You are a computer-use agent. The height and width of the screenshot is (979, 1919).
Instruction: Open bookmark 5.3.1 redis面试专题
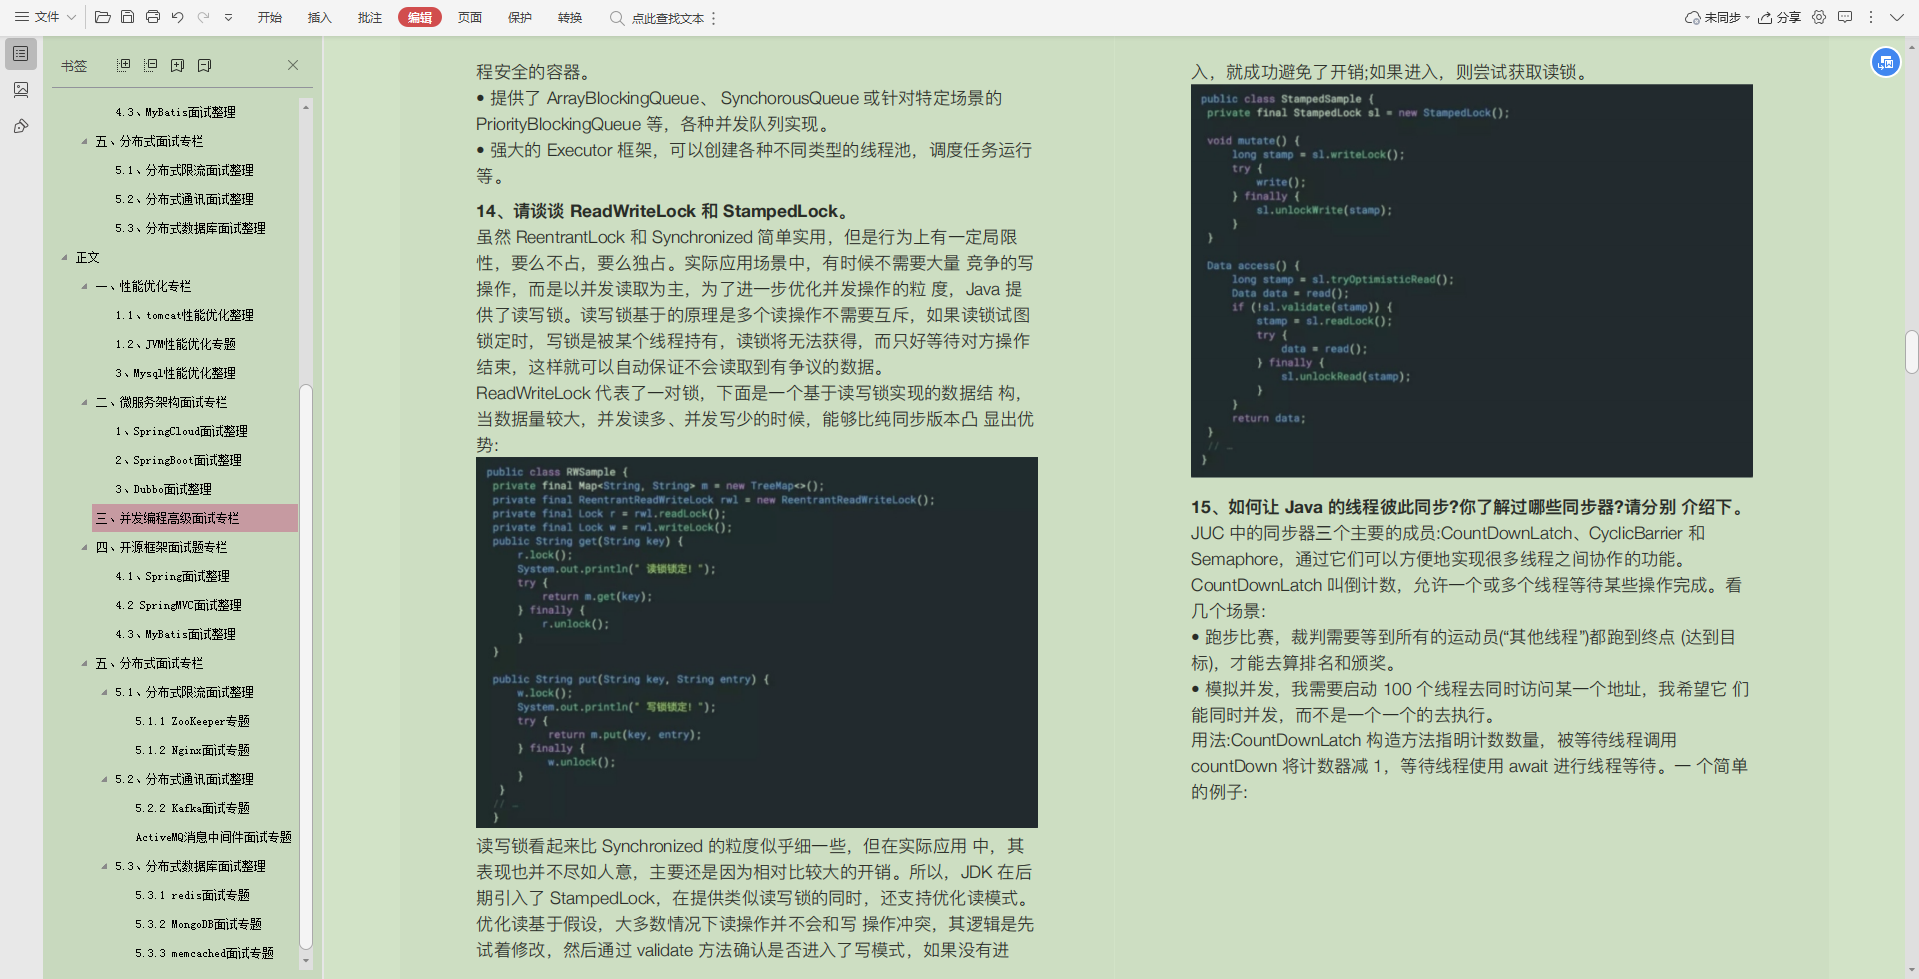click(x=192, y=895)
